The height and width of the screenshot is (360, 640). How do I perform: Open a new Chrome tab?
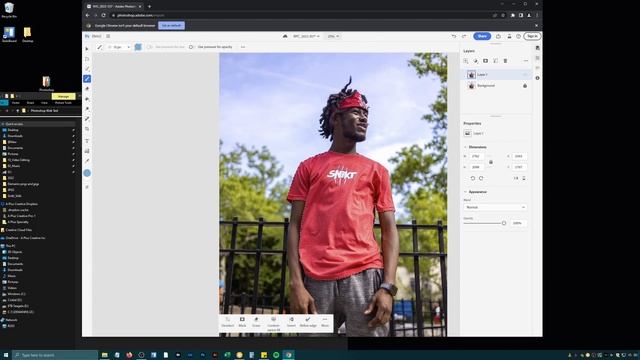[x=149, y=7]
